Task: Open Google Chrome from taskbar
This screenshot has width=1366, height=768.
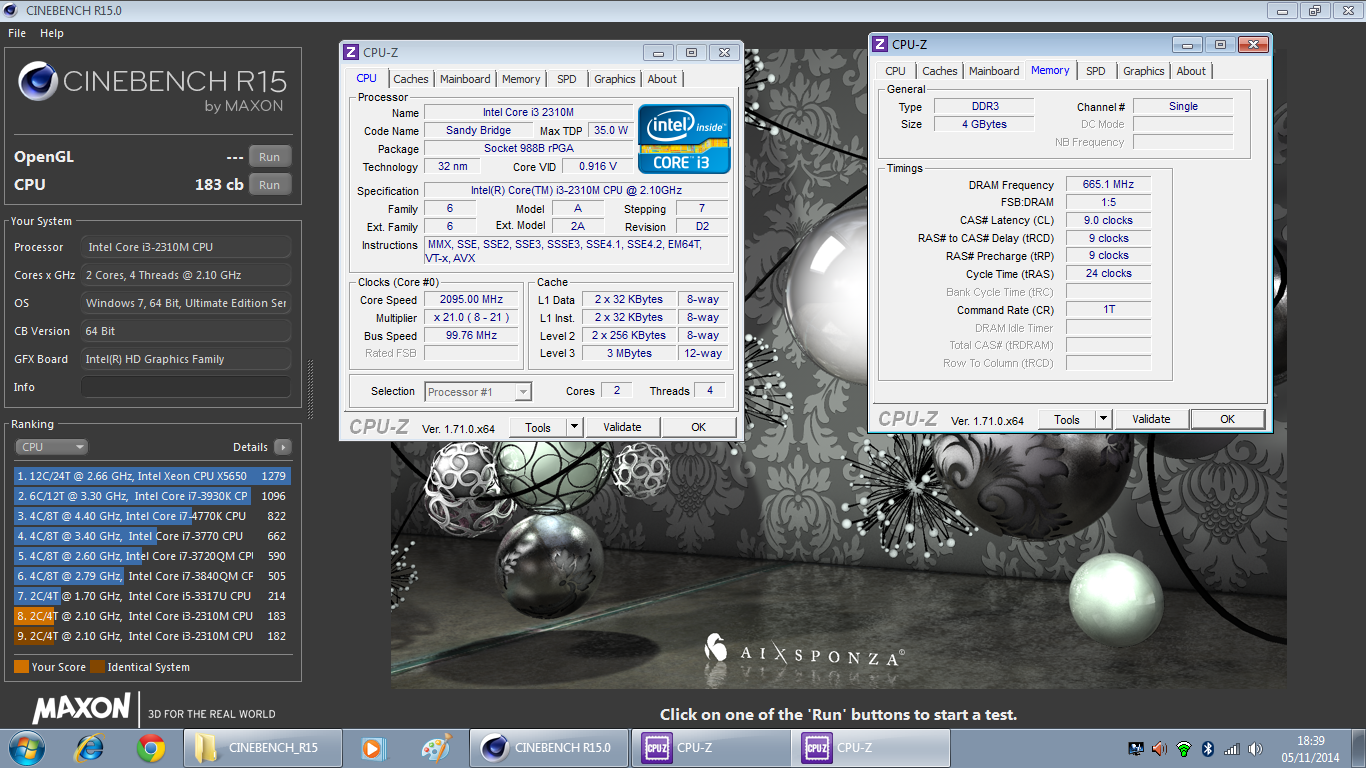Action: click(x=151, y=747)
